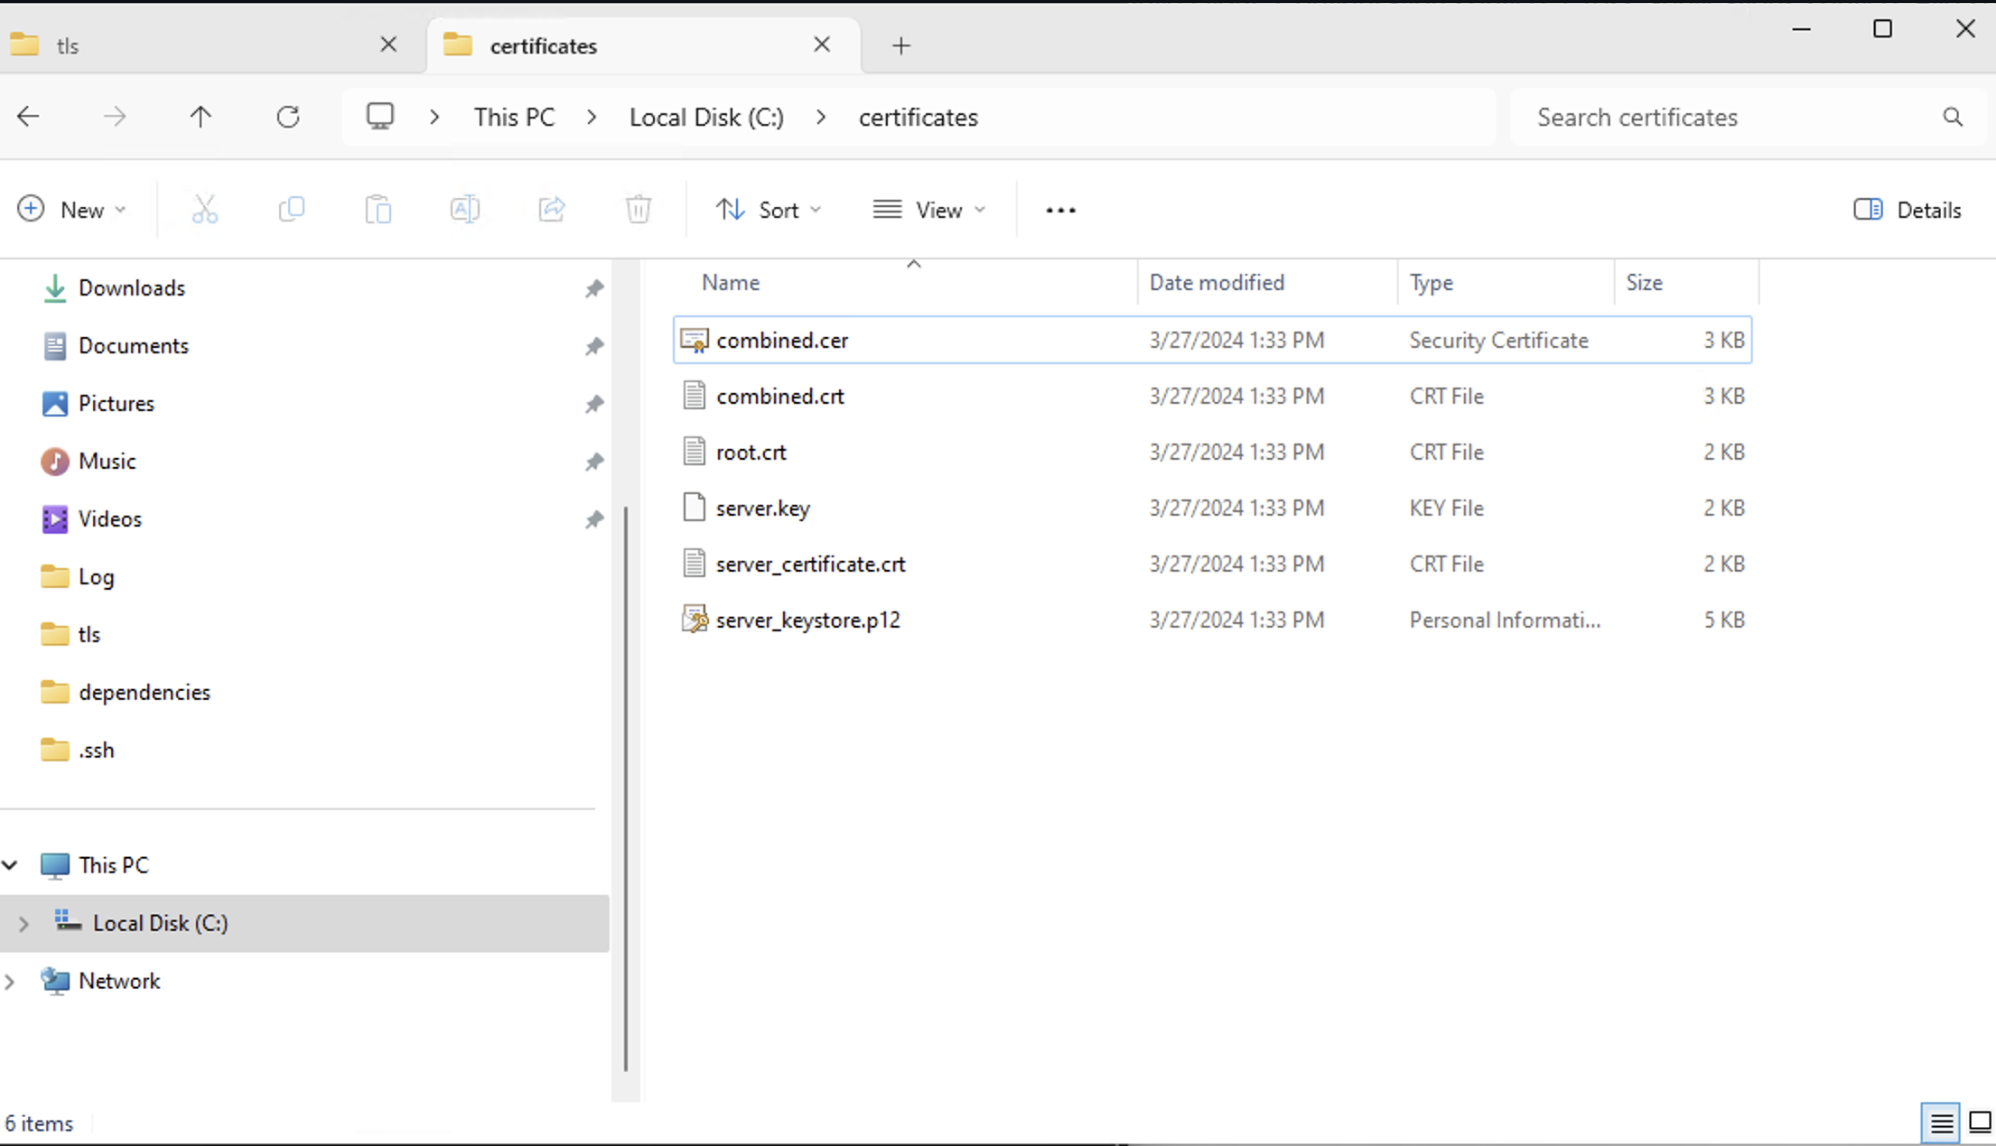This screenshot has width=1996, height=1146.
Task: Open Downloads in the sidebar
Action: pos(131,288)
